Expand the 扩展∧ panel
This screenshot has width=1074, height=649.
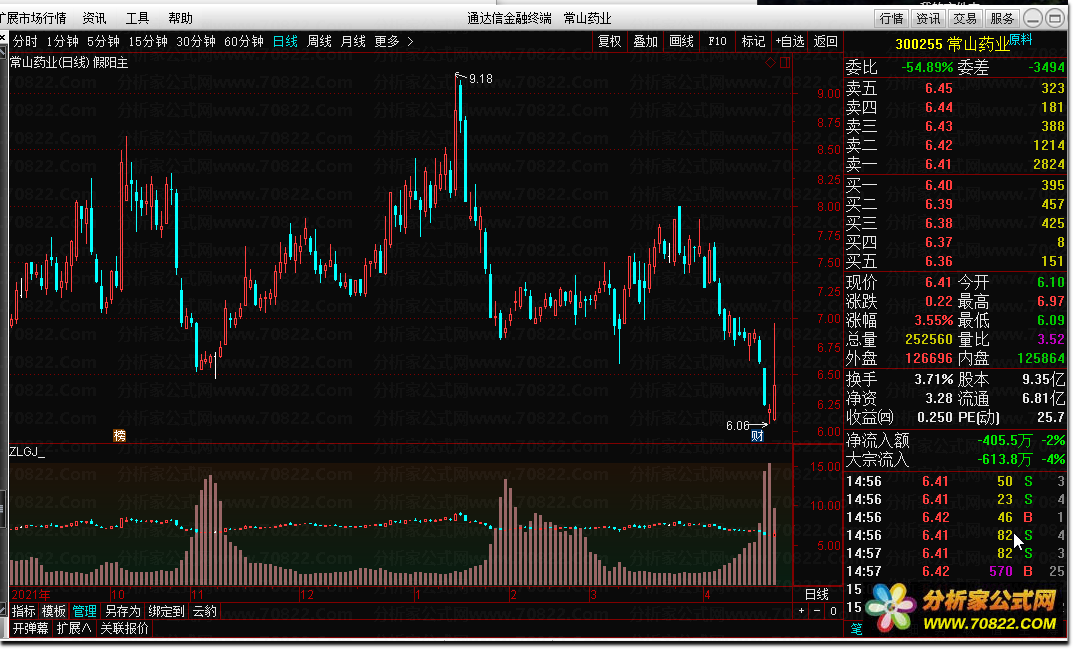pos(73,628)
